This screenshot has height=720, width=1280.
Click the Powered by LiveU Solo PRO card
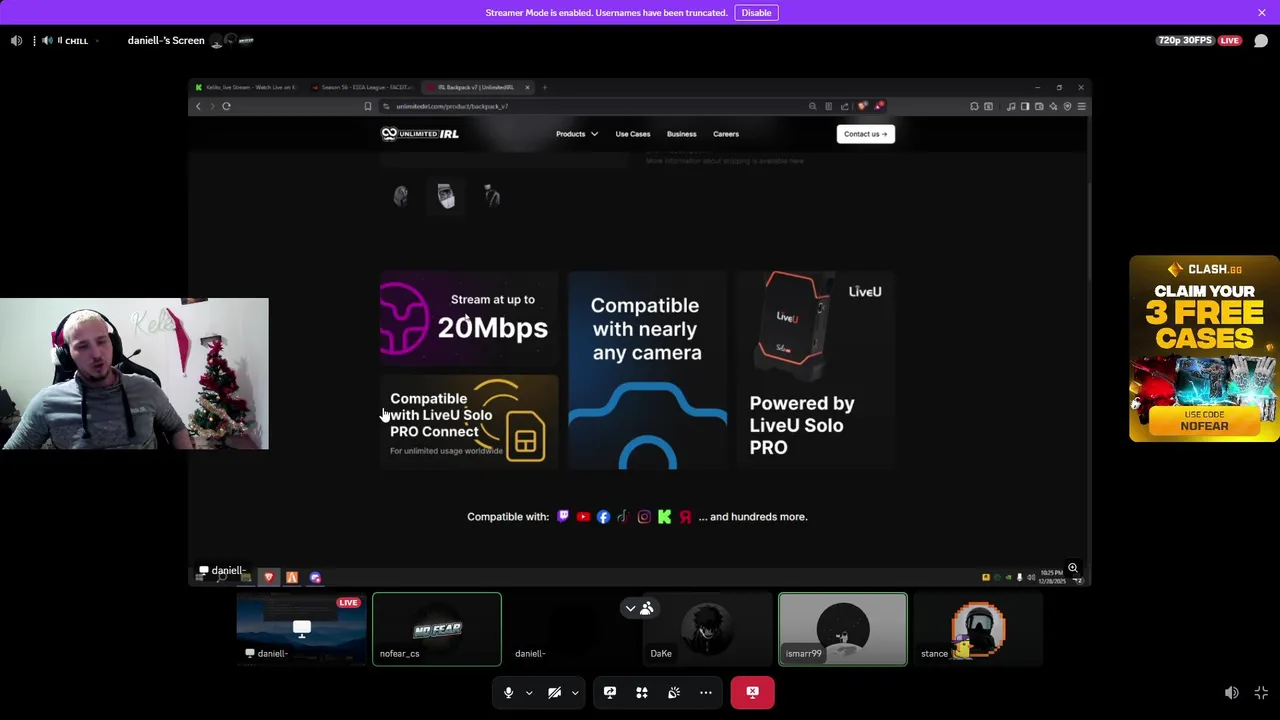[x=816, y=370]
